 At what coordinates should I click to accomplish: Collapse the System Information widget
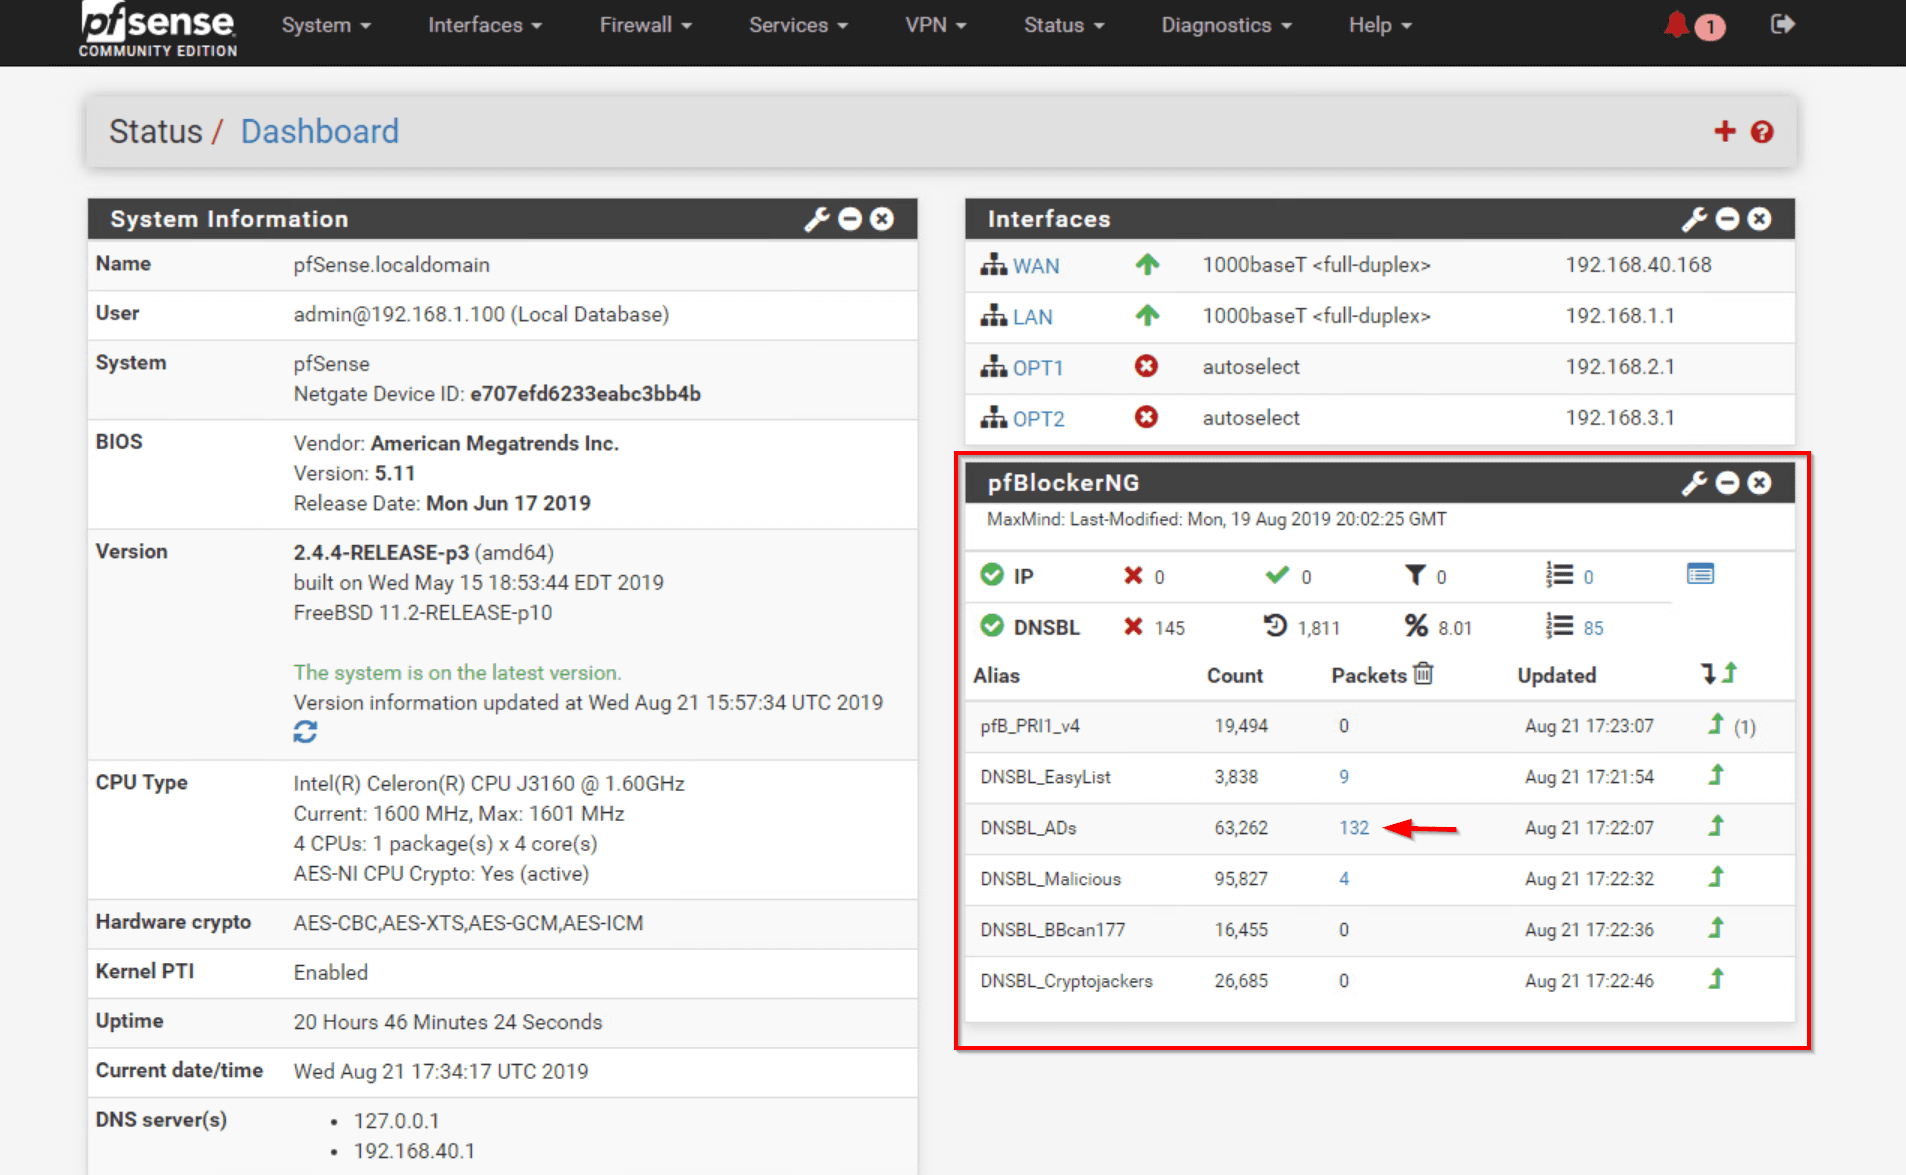[x=849, y=218]
